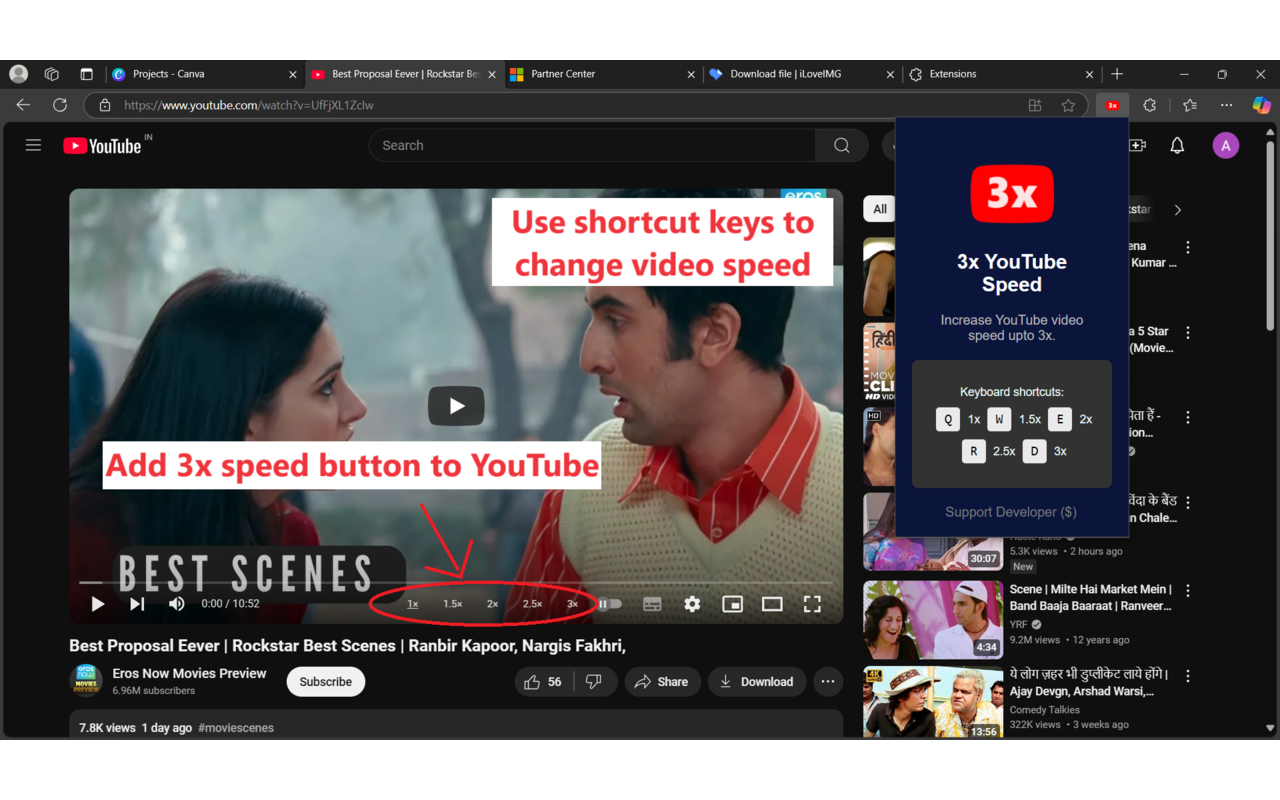Viewport: 1280px width, 800px height.
Task: Open the Support Developer link
Action: pyautogui.click(x=1010, y=511)
